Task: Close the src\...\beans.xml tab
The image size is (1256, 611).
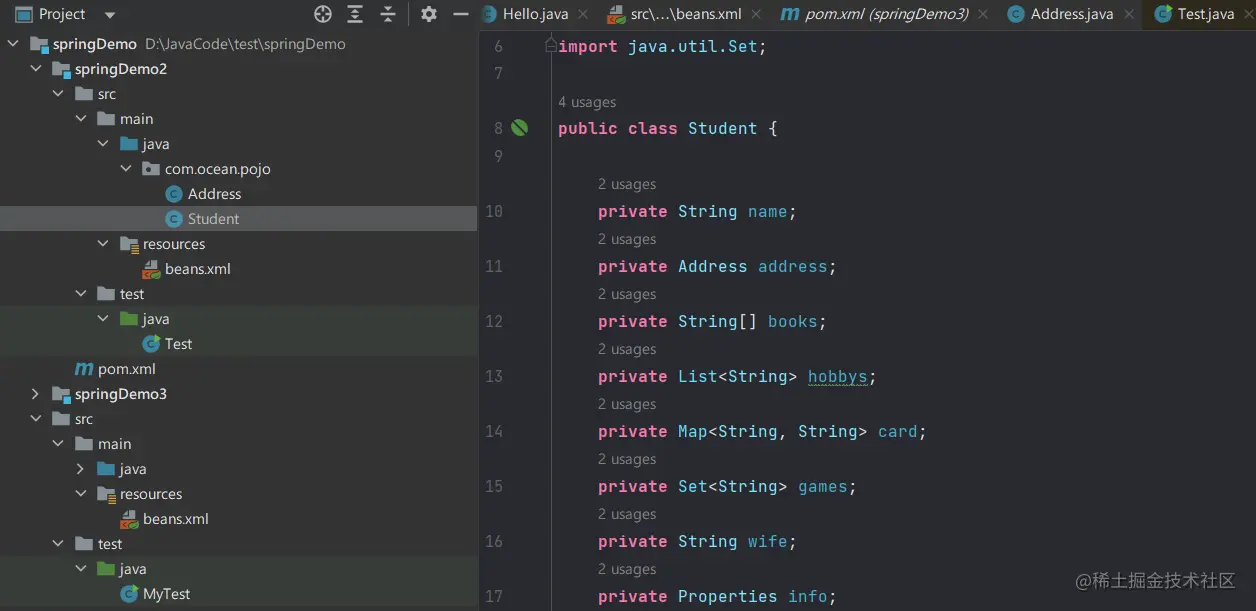Action: pyautogui.click(x=757, y=14)
